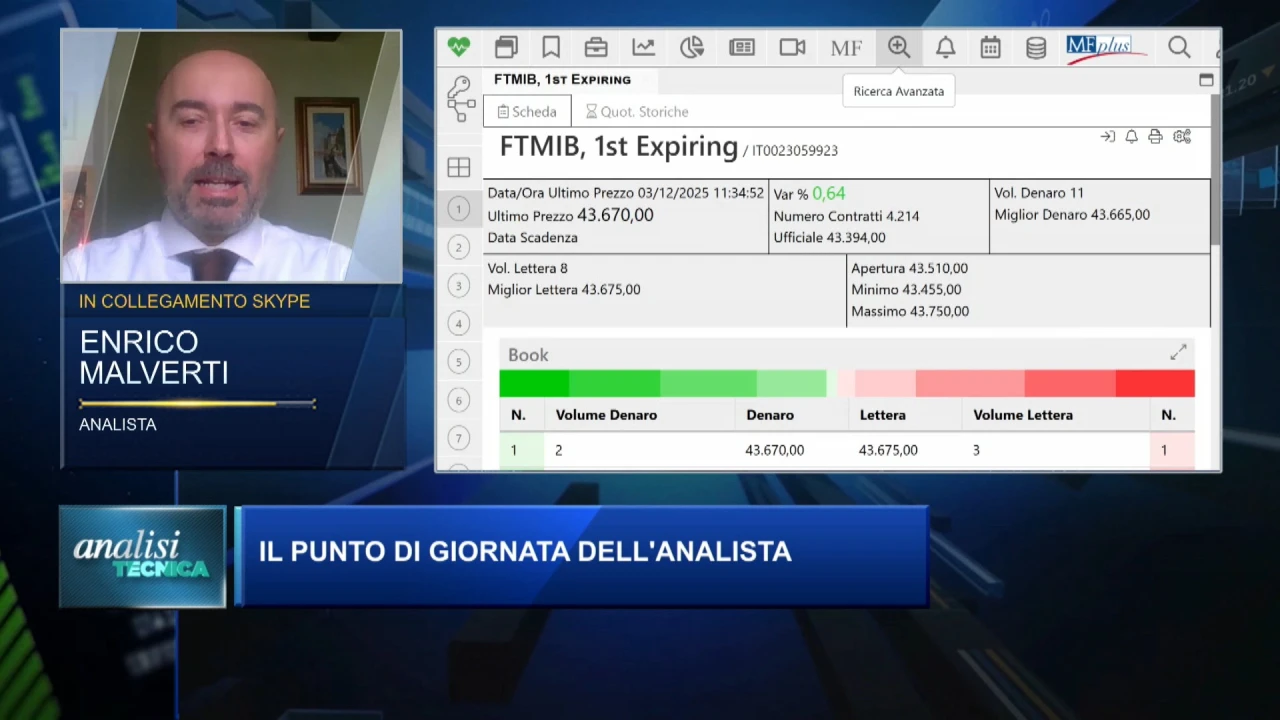Open the stacked windows icon
Screen dimensions: 1280x720
click(506, 47)
